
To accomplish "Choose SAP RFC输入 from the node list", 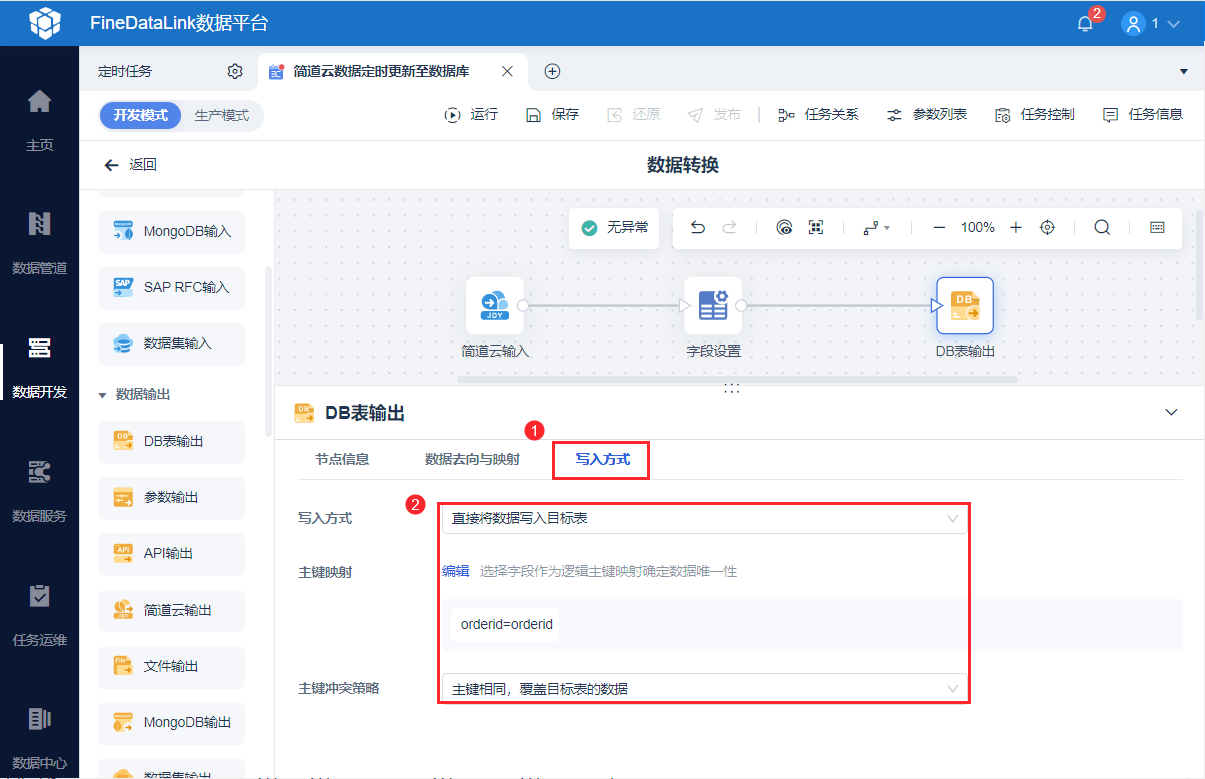I will [x=171, y=287].
